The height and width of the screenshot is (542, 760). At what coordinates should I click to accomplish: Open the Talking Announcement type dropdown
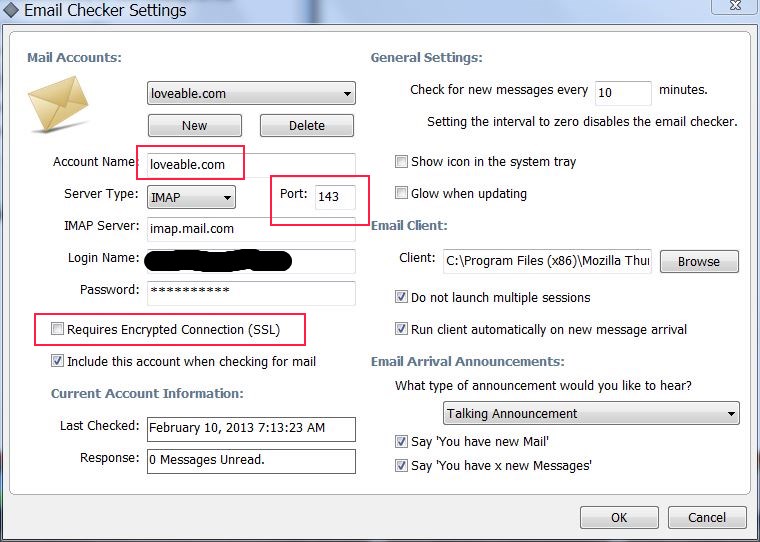tap(591, 413)
